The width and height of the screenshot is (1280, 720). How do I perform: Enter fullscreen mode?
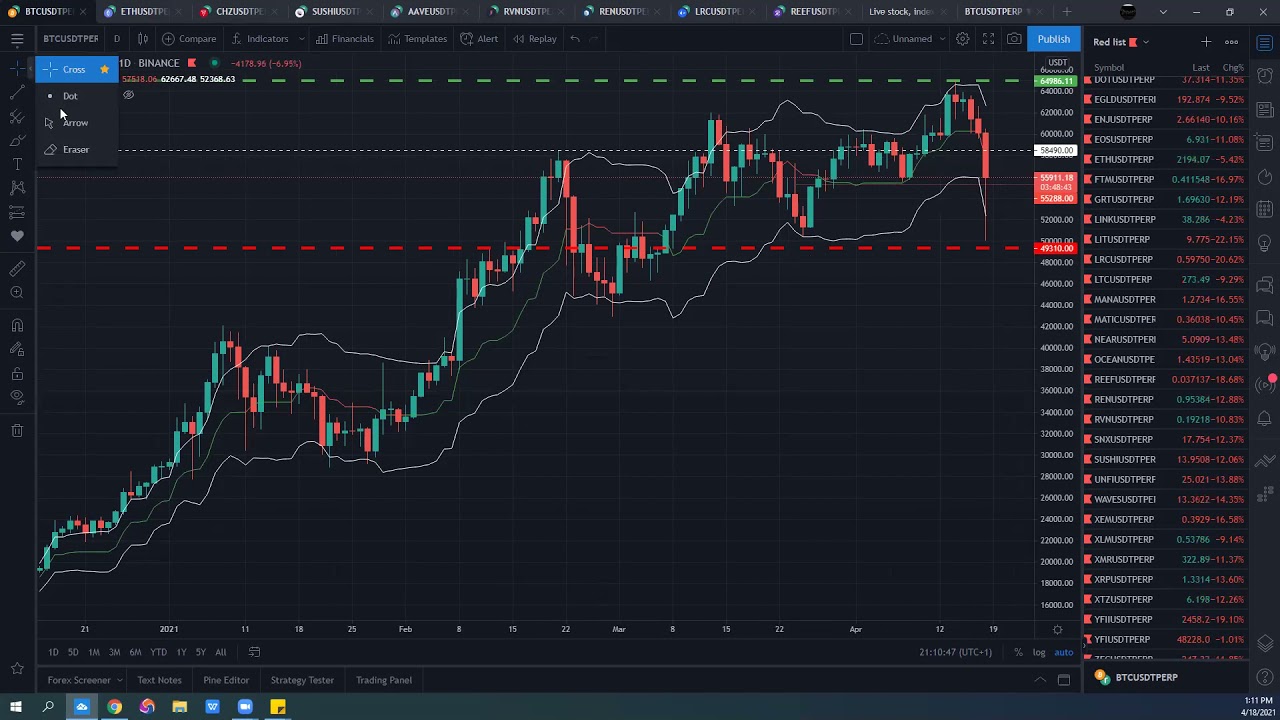(x=988, y=39)
